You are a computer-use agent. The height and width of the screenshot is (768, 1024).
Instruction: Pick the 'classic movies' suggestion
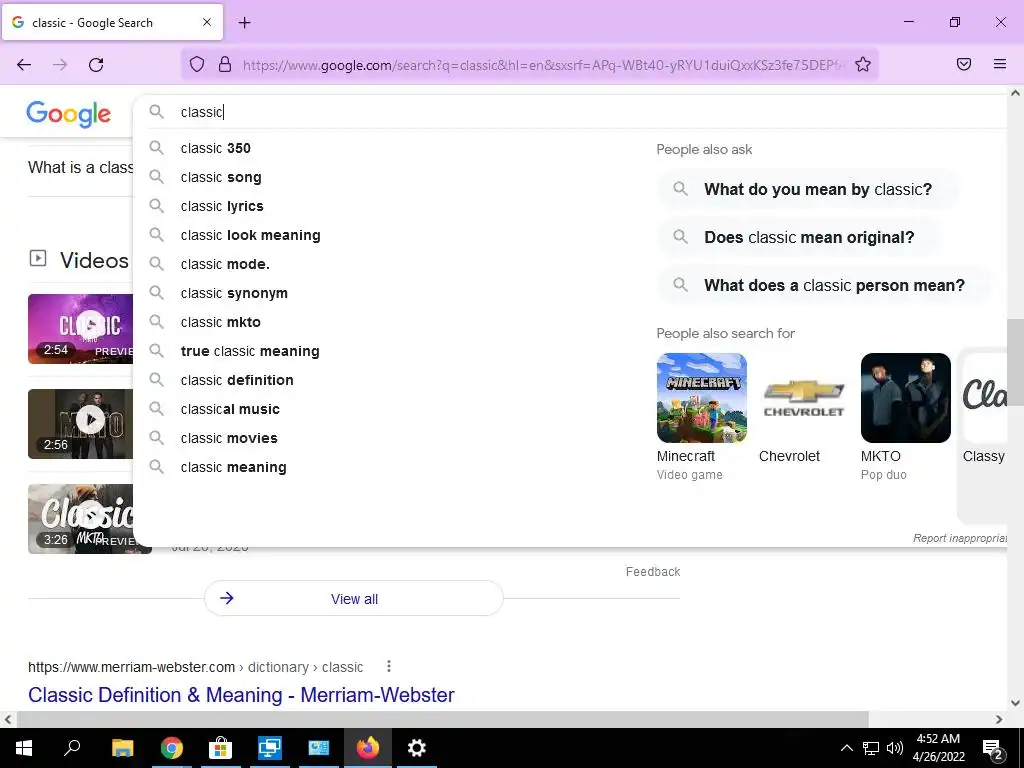pos(229,438)
